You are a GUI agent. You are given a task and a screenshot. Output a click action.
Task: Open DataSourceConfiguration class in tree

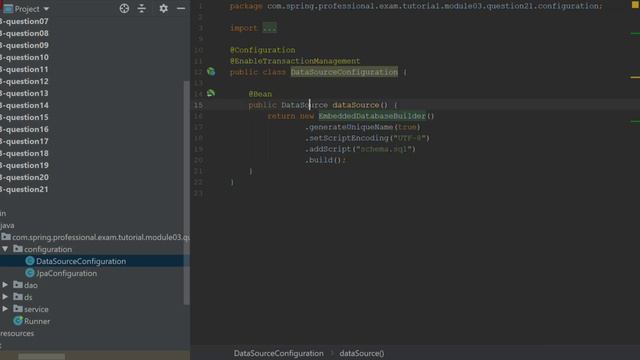[x=81, y=261]
